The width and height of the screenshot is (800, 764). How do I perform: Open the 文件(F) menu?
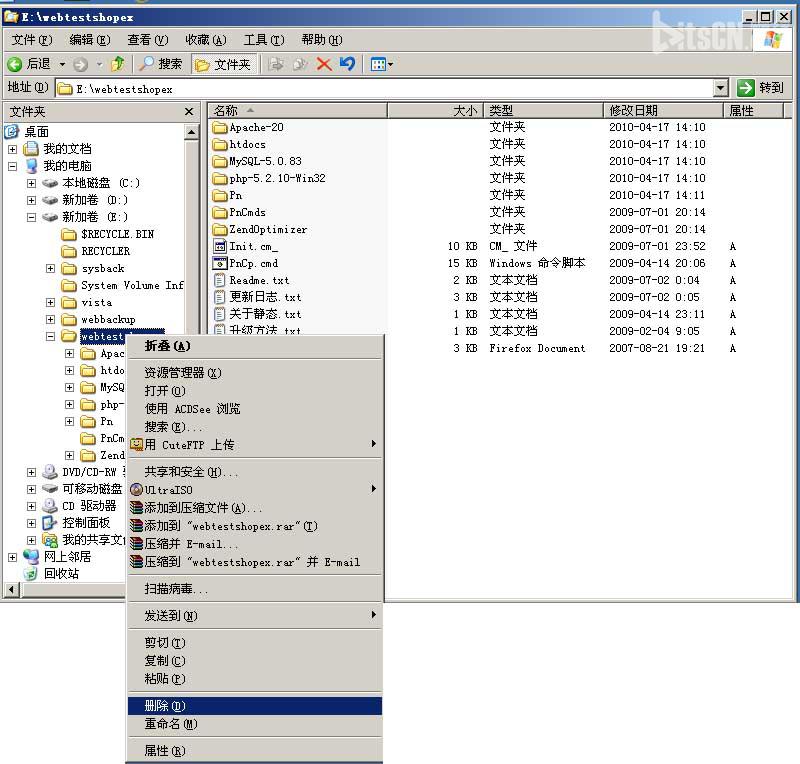point(32,40)
